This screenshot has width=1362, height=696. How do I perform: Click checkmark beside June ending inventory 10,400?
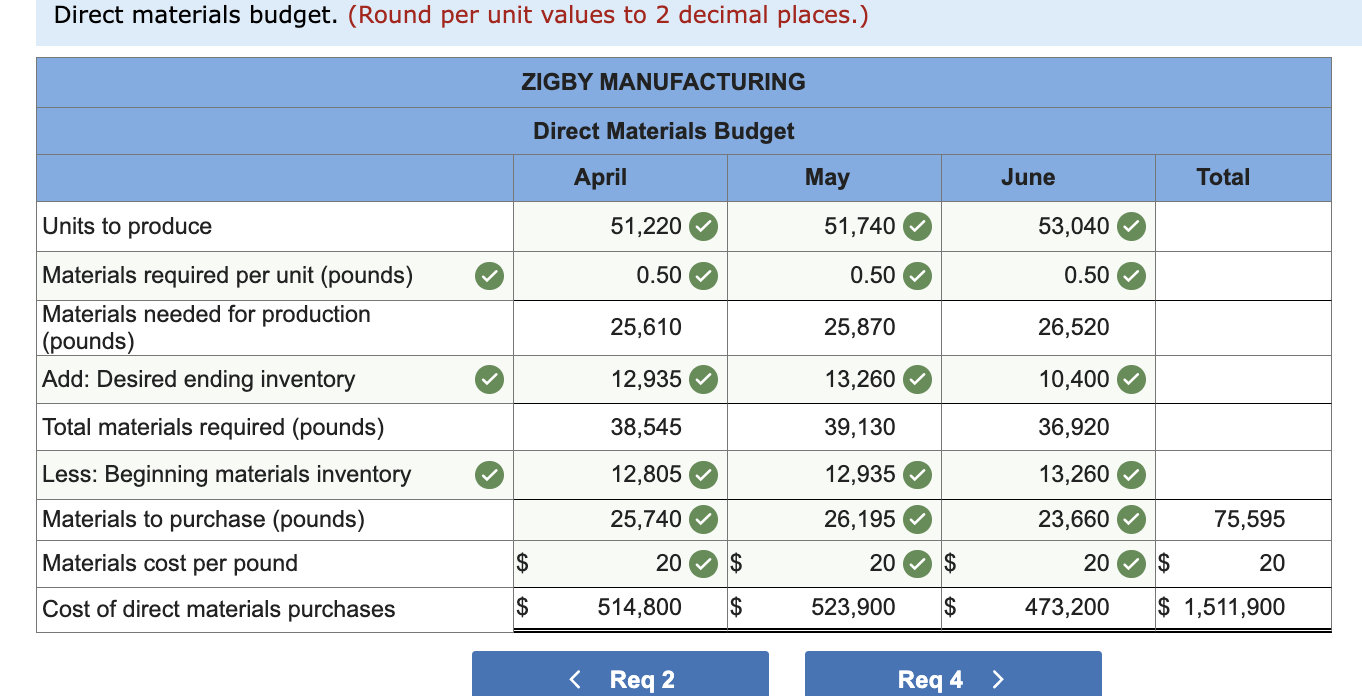point(1131,379)
